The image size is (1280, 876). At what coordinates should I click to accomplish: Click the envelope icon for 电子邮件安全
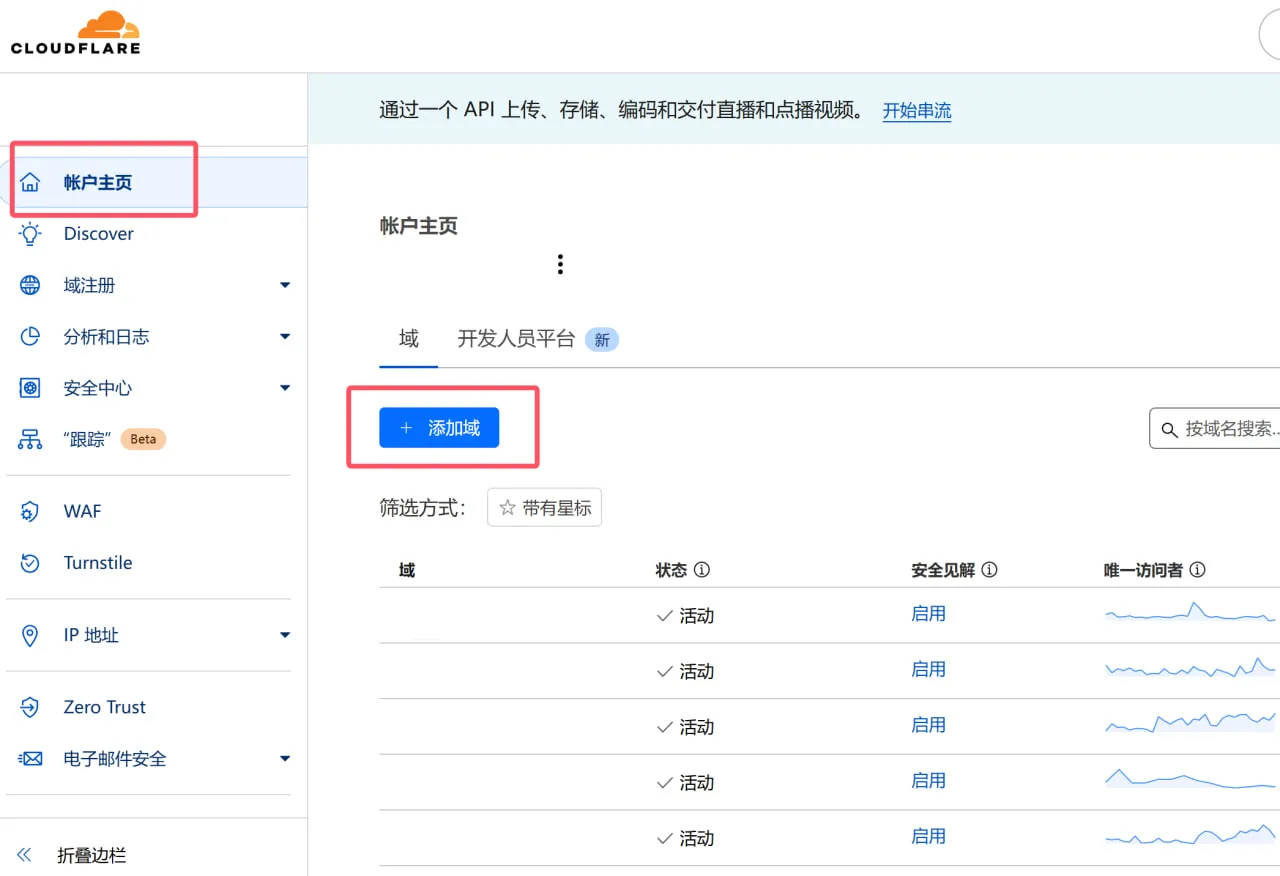[30, 759]
